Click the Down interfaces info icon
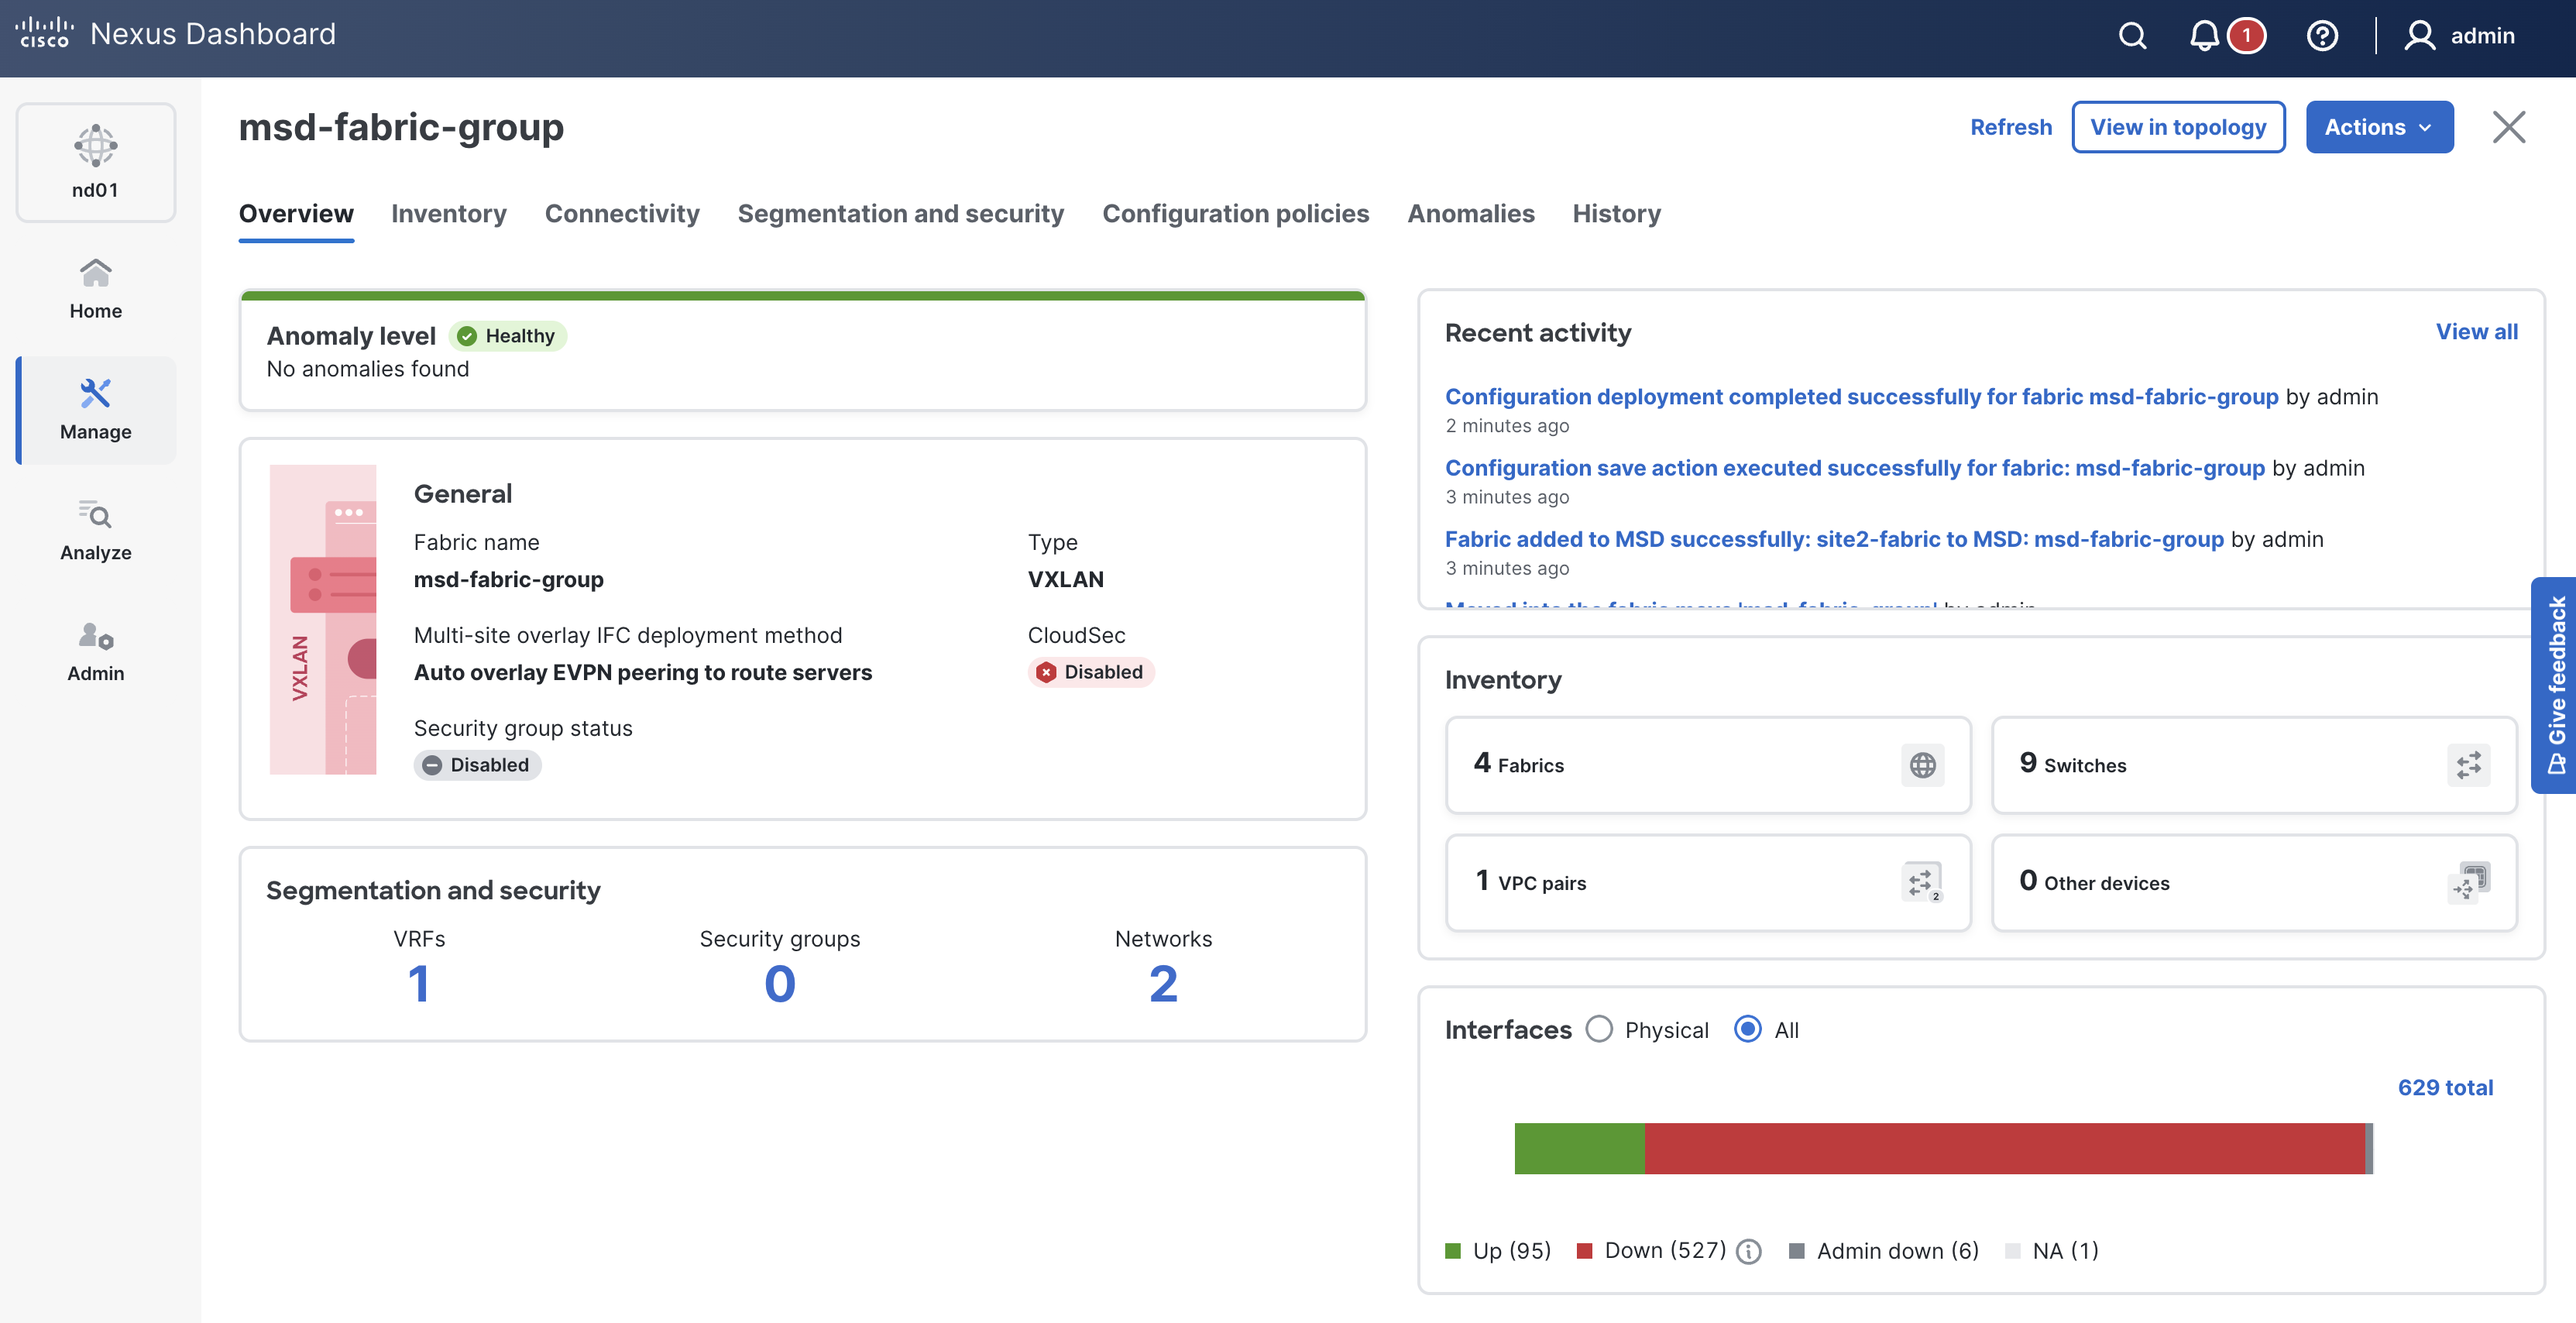The image size is (2576, 1323). tap(1748, 1251)
